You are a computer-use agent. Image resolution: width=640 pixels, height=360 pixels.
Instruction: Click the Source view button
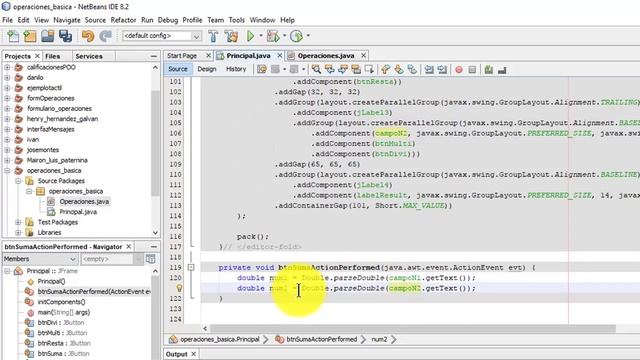click(178, 69)
